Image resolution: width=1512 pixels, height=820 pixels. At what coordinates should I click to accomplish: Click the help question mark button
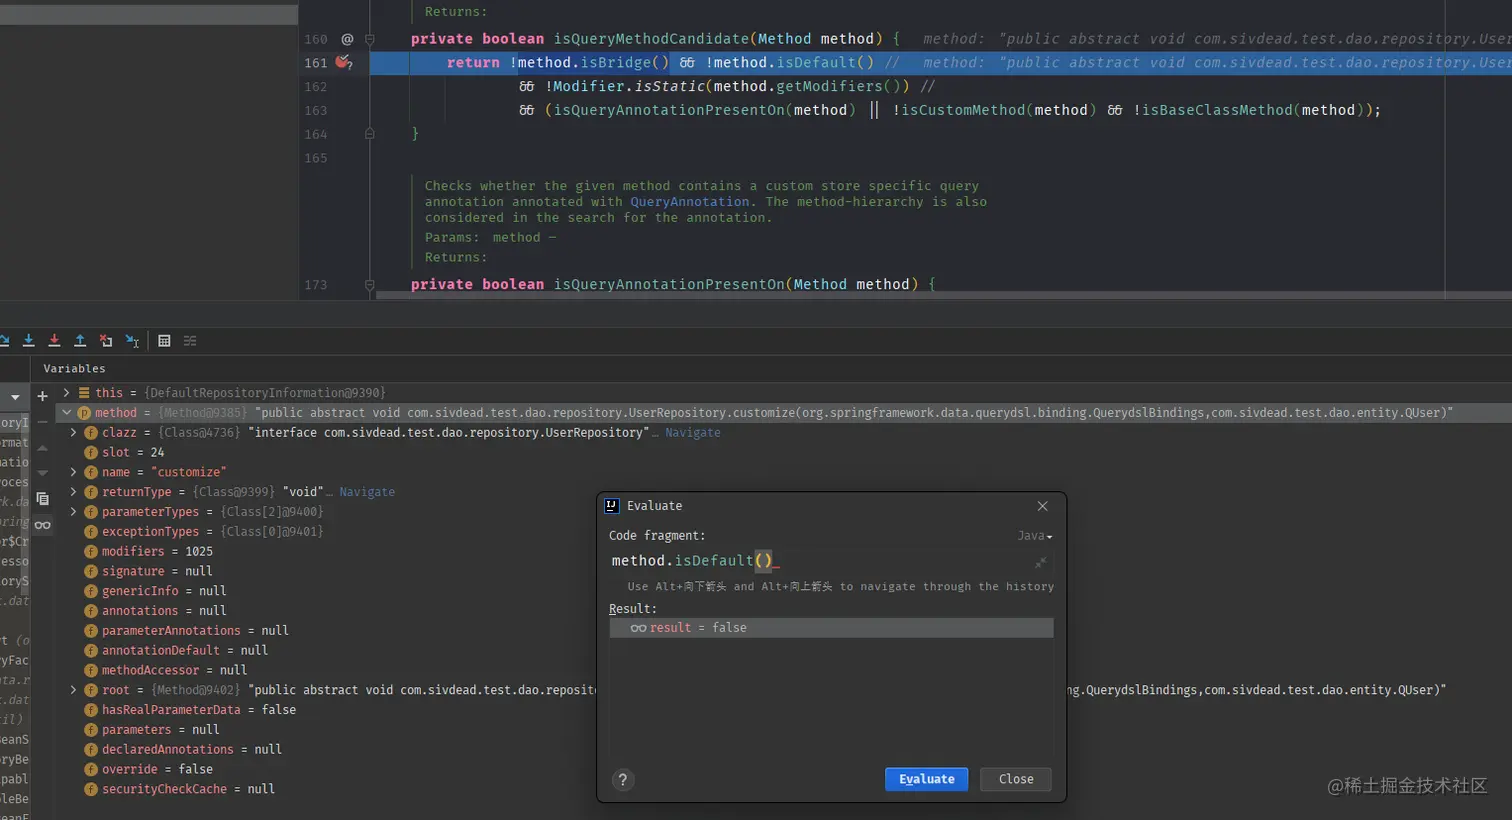click(622, 780)
